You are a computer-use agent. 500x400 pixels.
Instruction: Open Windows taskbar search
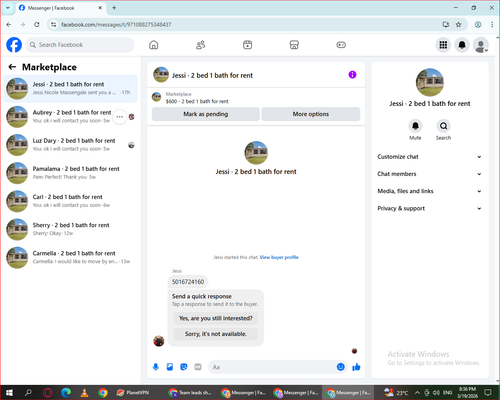coord(29,393)
